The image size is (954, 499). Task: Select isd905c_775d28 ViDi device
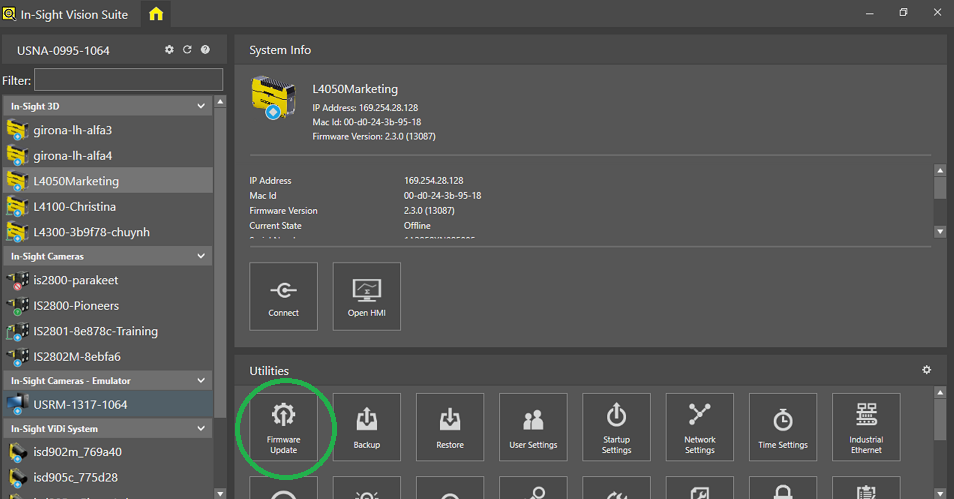pos(108,477)
